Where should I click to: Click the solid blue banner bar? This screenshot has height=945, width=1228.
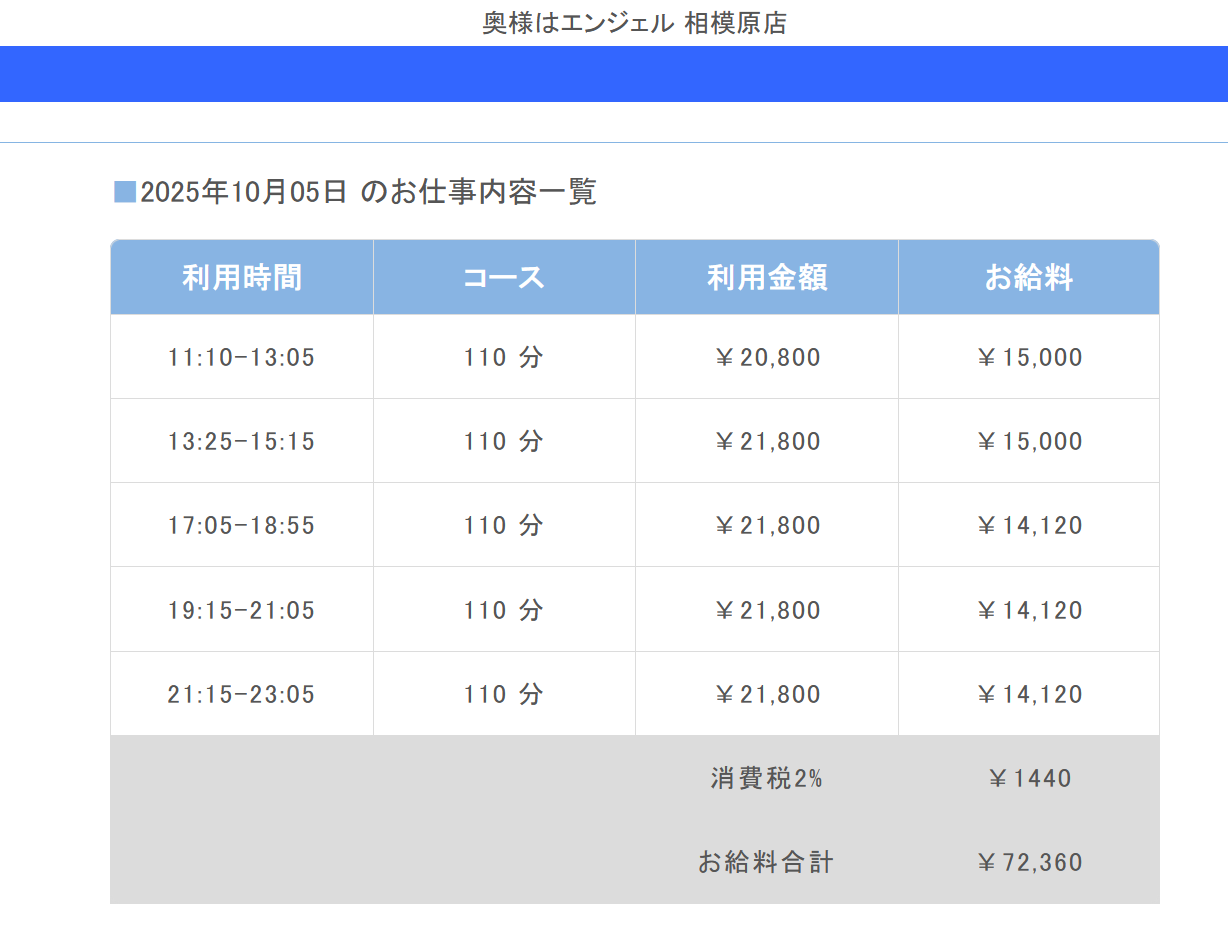614,74
